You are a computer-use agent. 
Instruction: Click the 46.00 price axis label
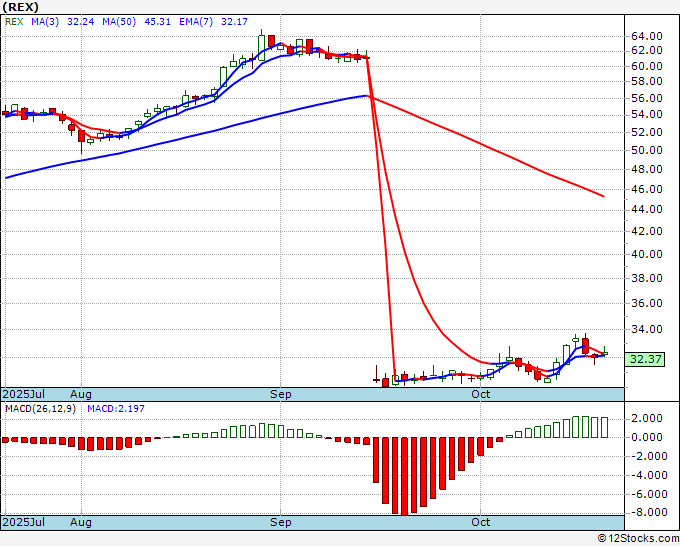[647, 190]
